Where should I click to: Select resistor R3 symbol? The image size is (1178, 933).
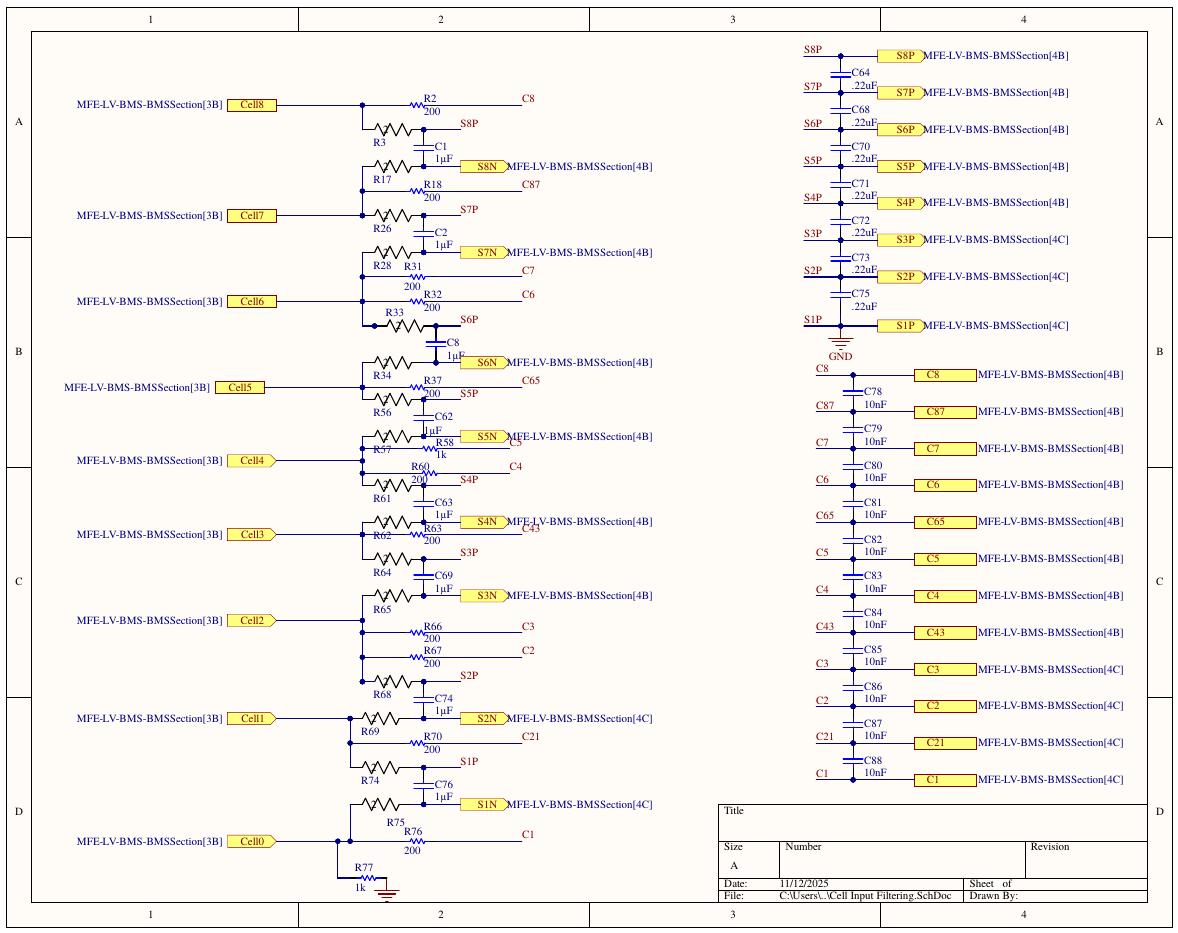[393, 129]
